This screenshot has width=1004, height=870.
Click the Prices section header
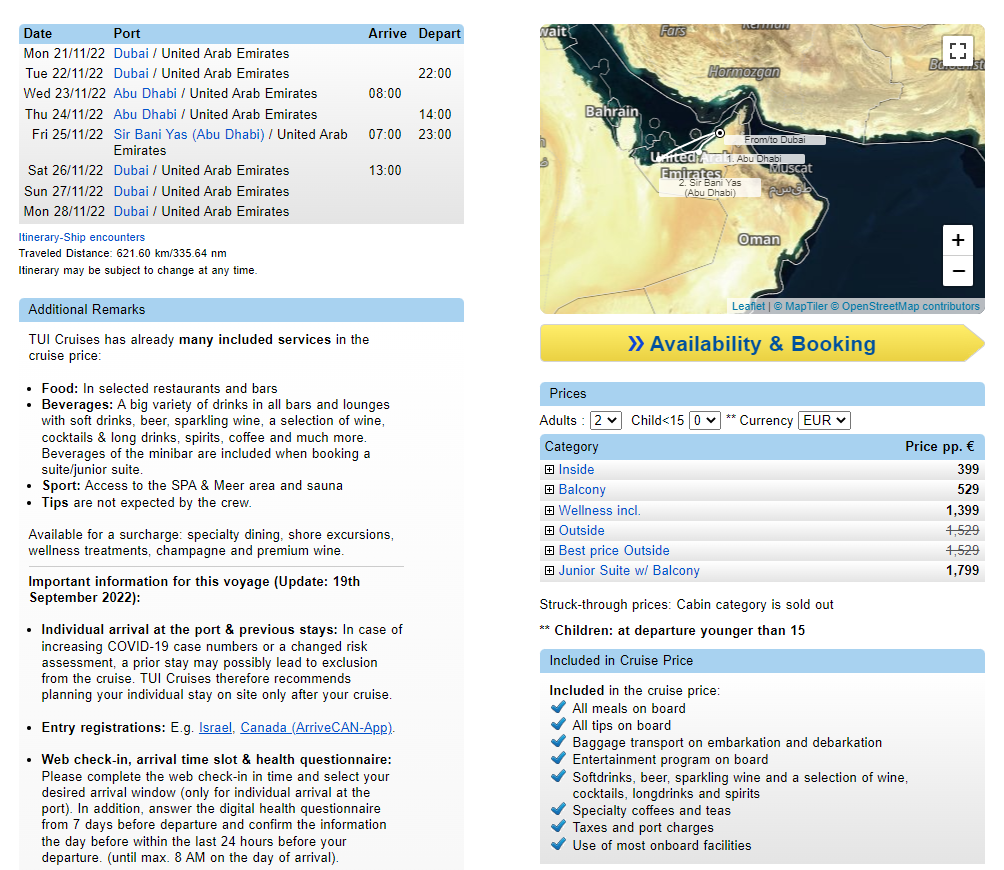[x=762, y=394]
